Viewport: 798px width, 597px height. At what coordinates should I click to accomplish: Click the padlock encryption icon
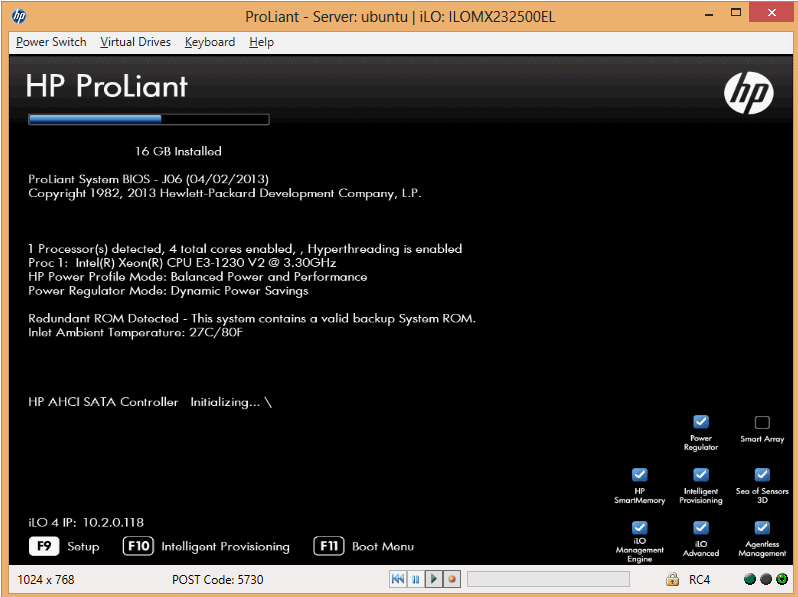point(672,579)
